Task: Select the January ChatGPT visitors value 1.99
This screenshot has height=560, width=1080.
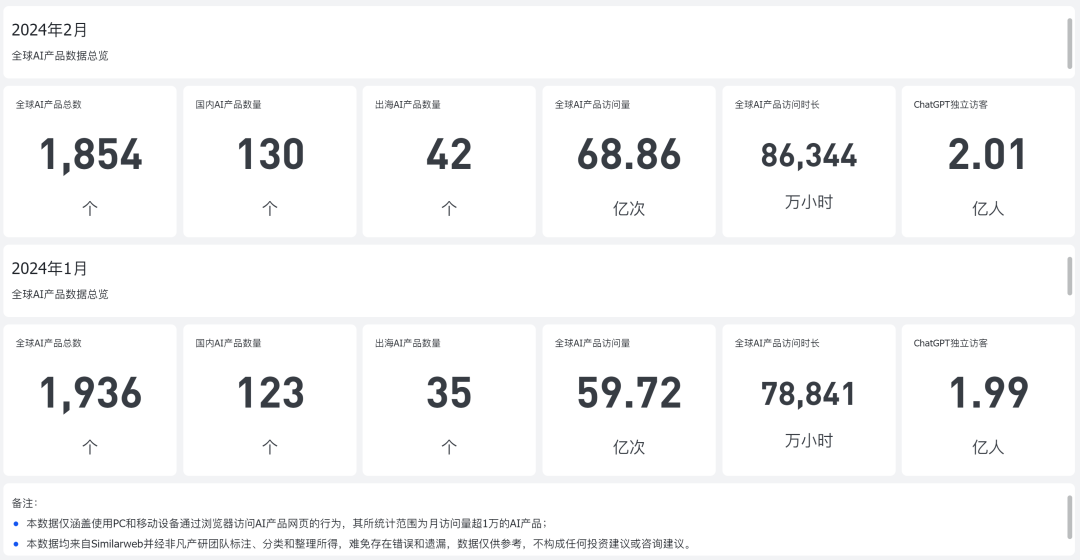Action: tap(988, 393)
